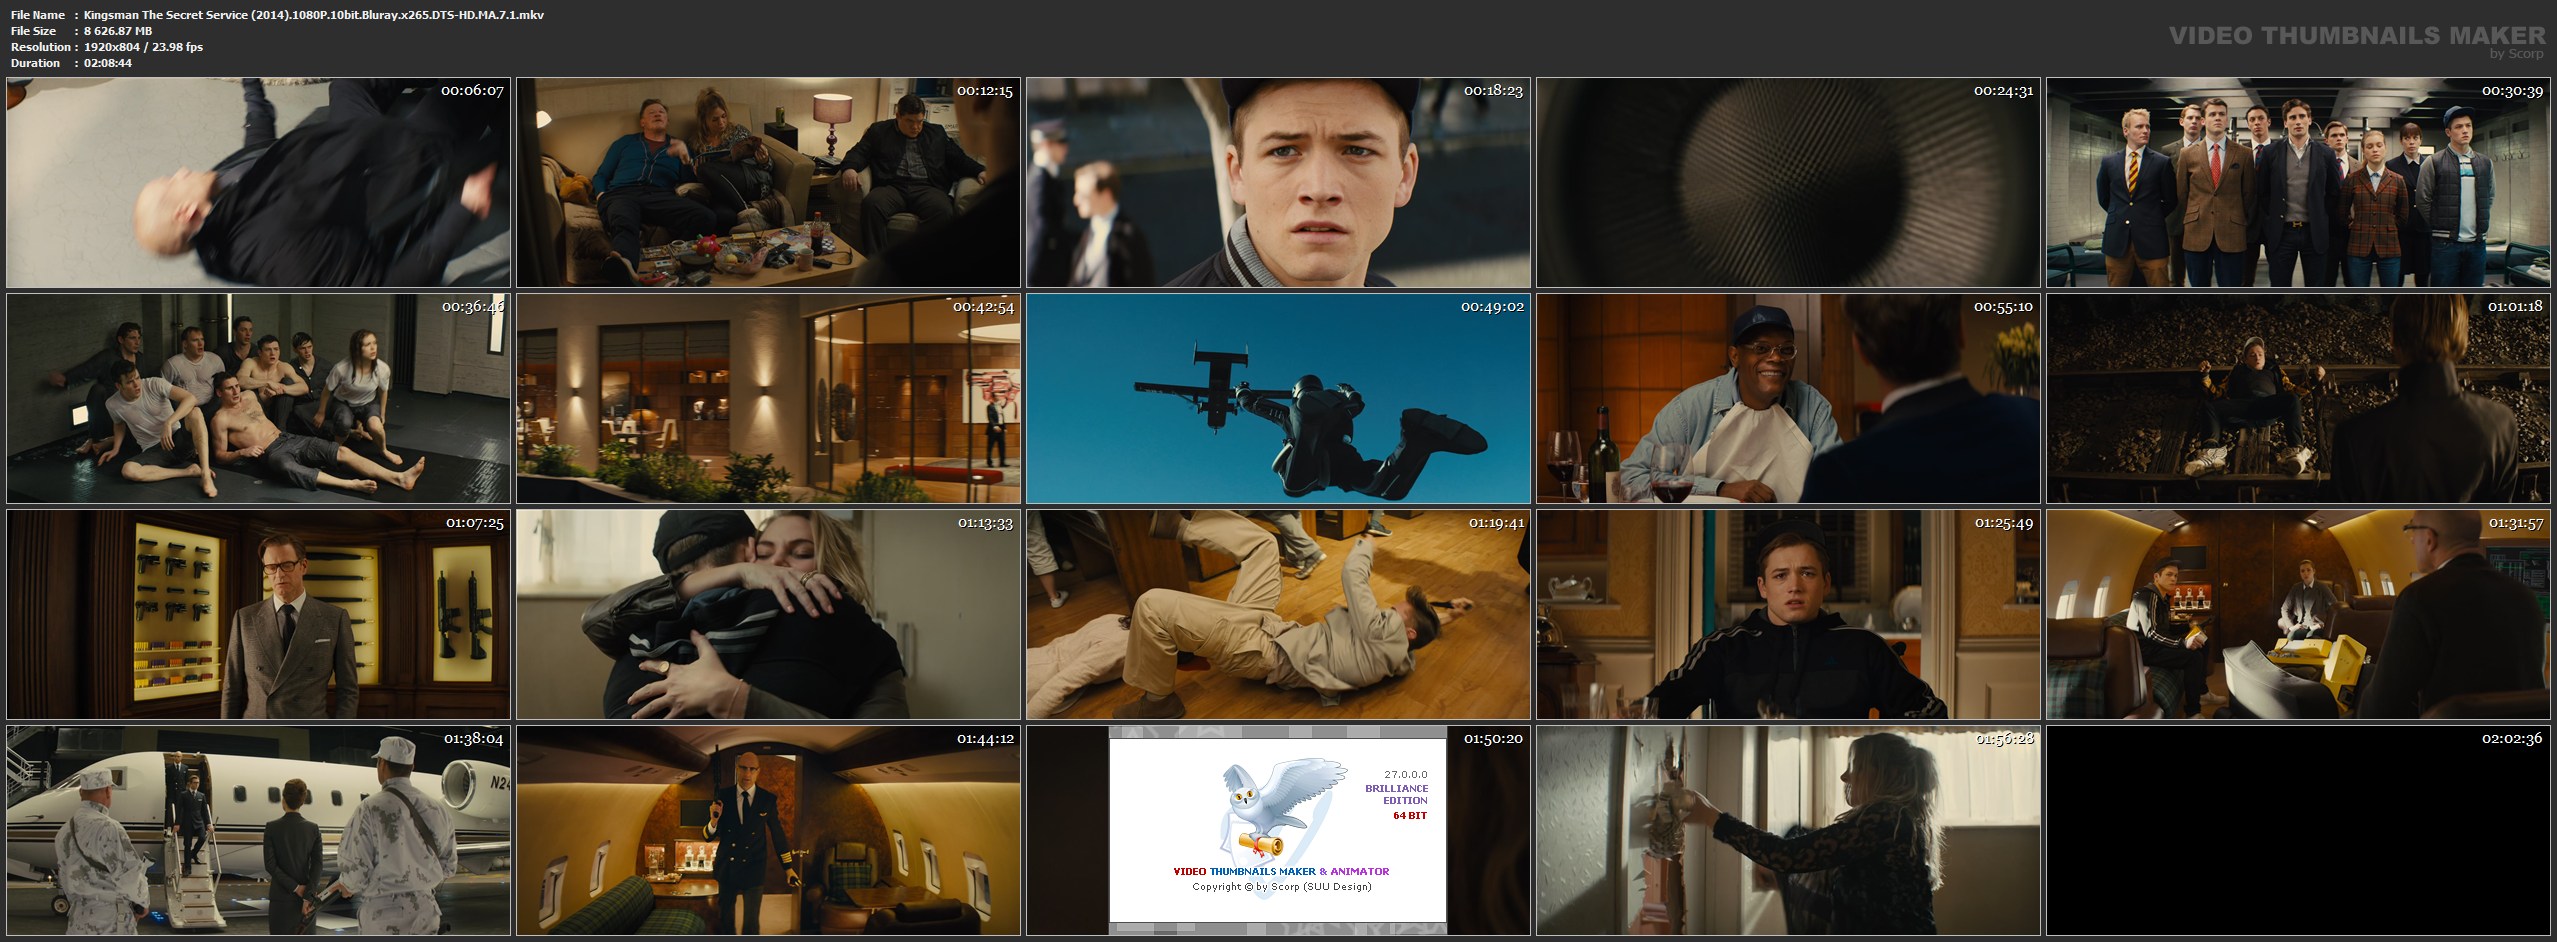Open the close-up face thumbnail at 00:18:23
2557x942 pixels.
[1278, 183]
